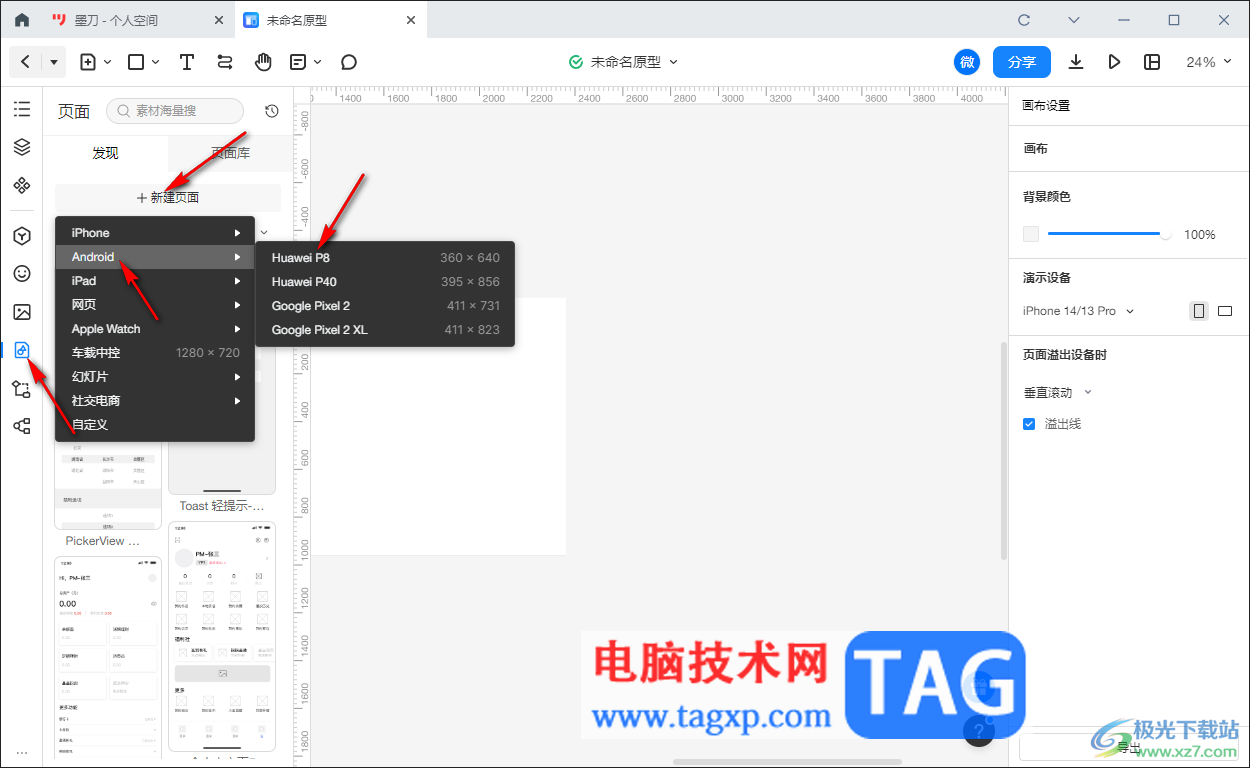Select the new page tool icon
1250x768 pixels.
pos(88,62)
